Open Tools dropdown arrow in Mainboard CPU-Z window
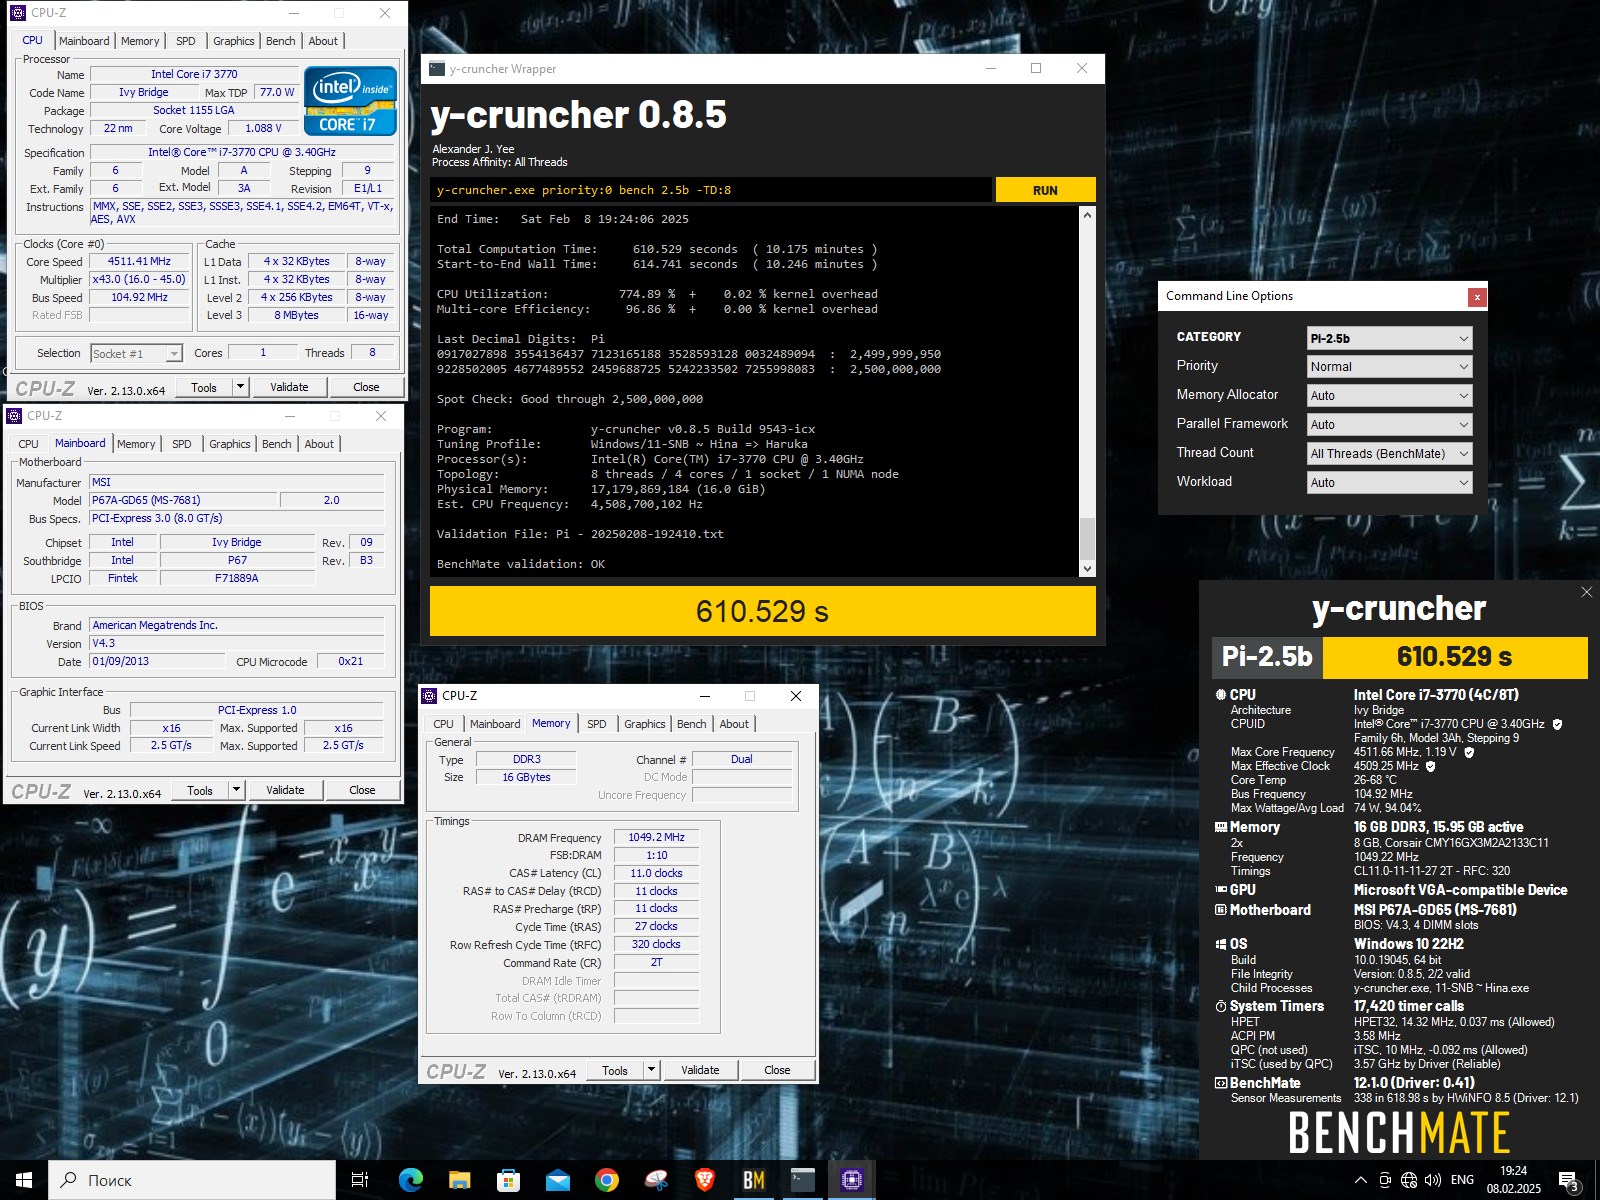 tap(236, 790)
